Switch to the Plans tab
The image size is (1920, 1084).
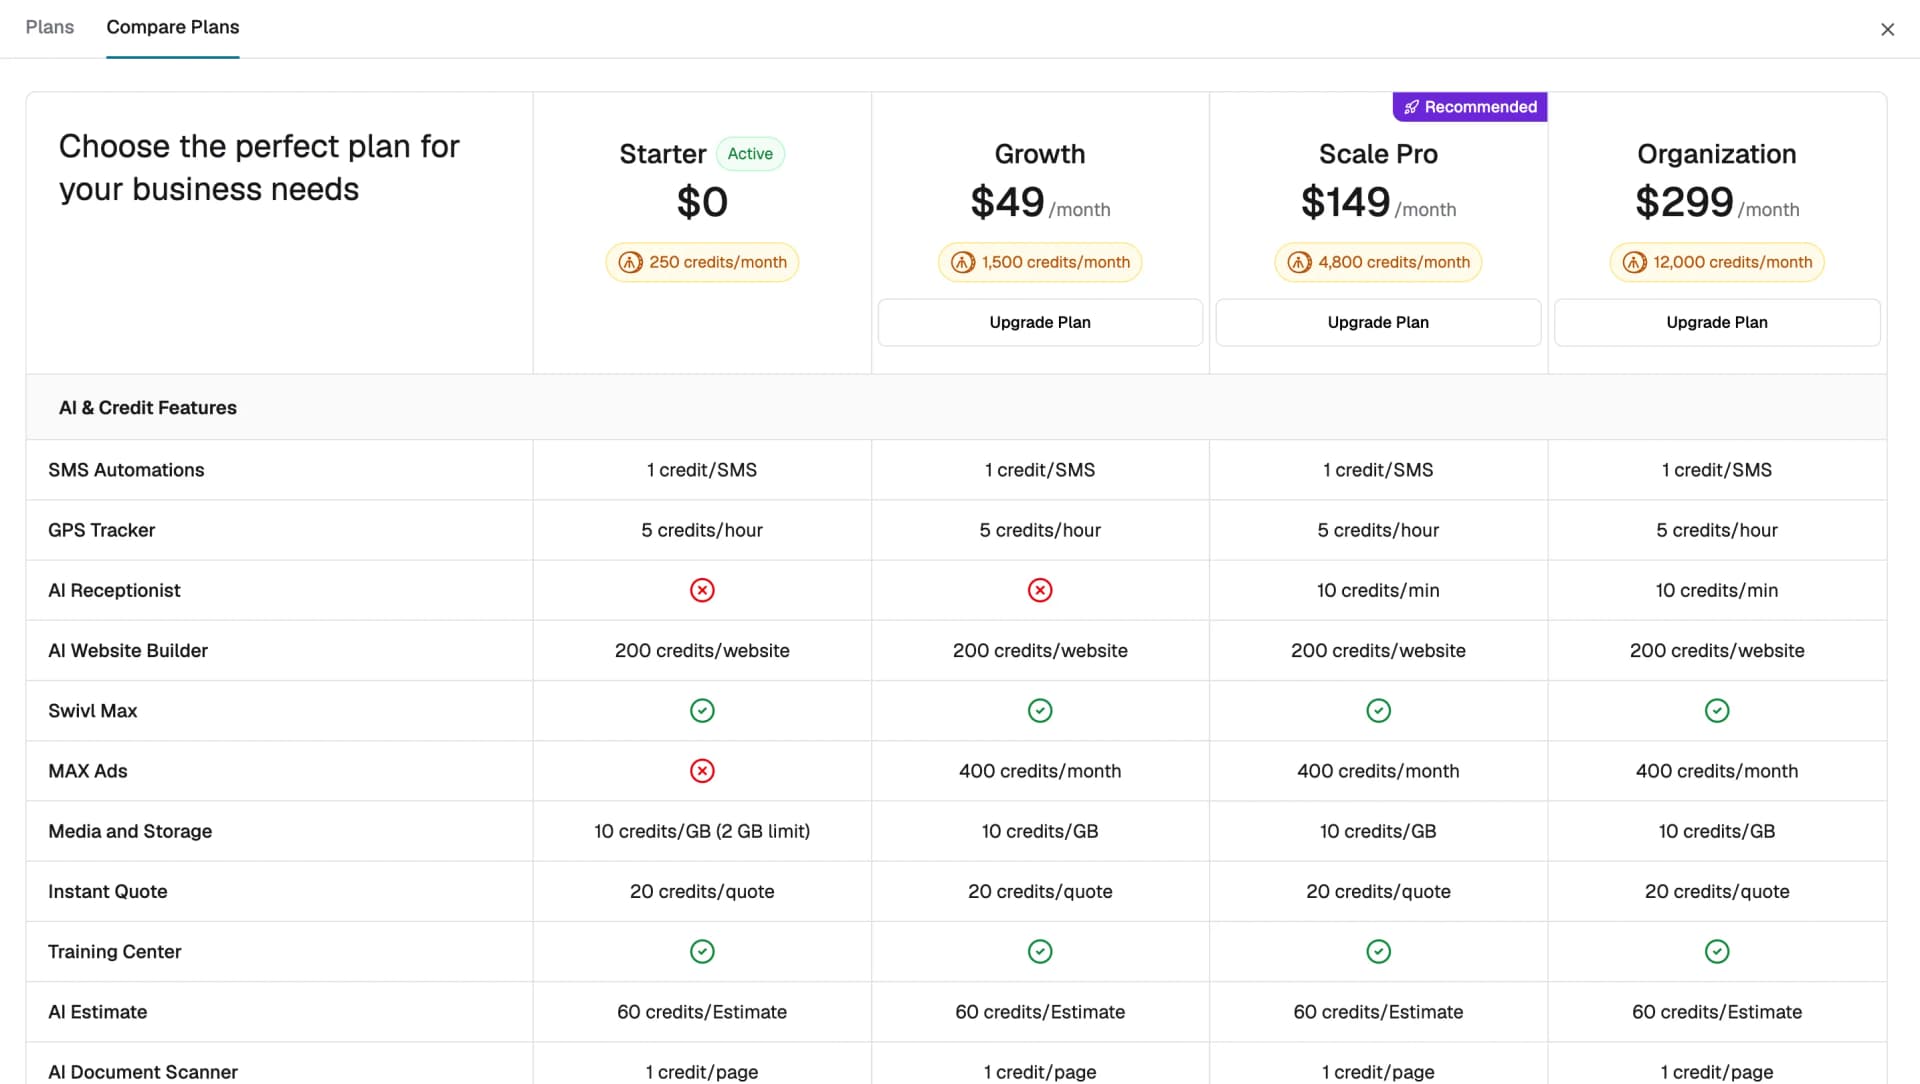click(x=50, y=27)
